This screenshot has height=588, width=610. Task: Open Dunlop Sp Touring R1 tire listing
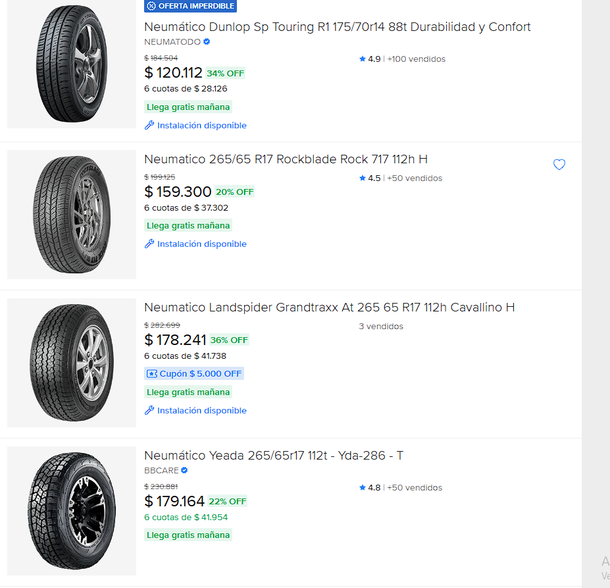point(337,27)
